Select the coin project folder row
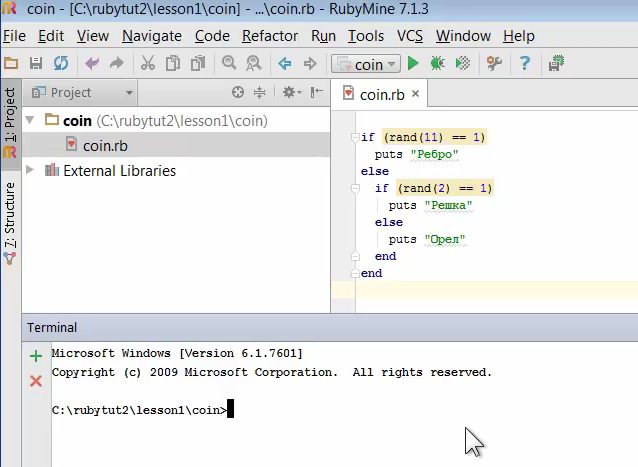The image size is (638, 467). pyautogui.click(x=176, y=120)
